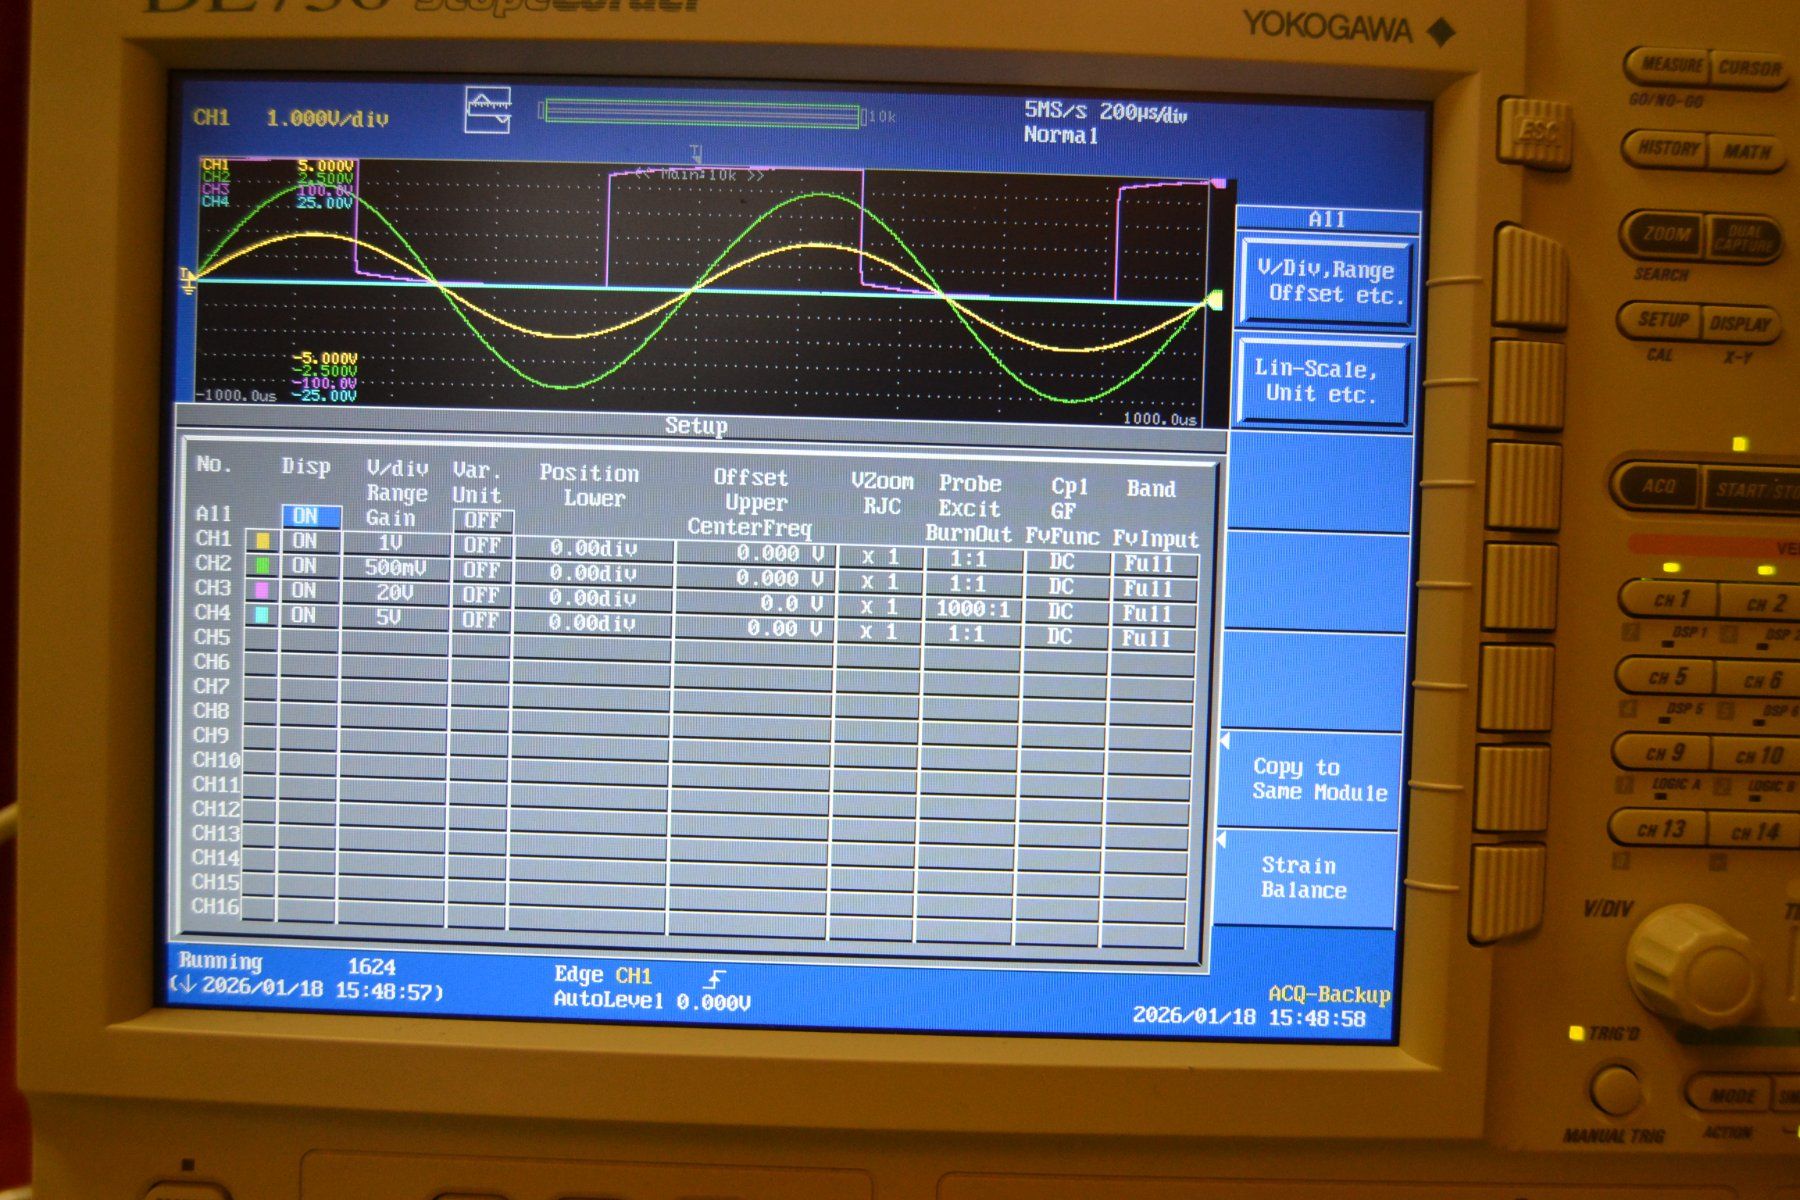Click the Setup panel title
This screenshot has width=1800, height=1200.
pos(696,427)
